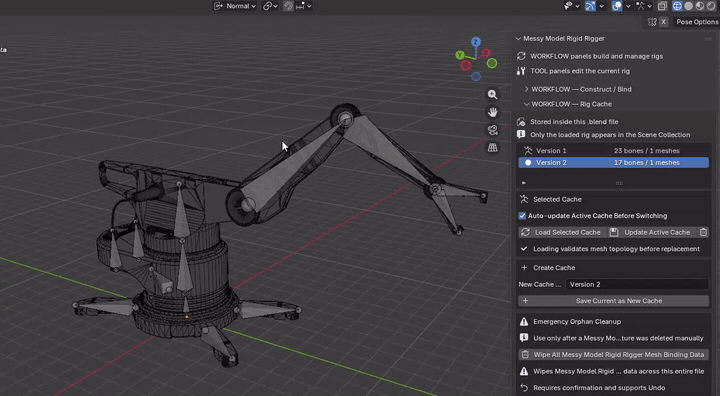Click the negative X red gizmo circle
Image resolution: width=720 pixels, height=396 pixels.
466,65
